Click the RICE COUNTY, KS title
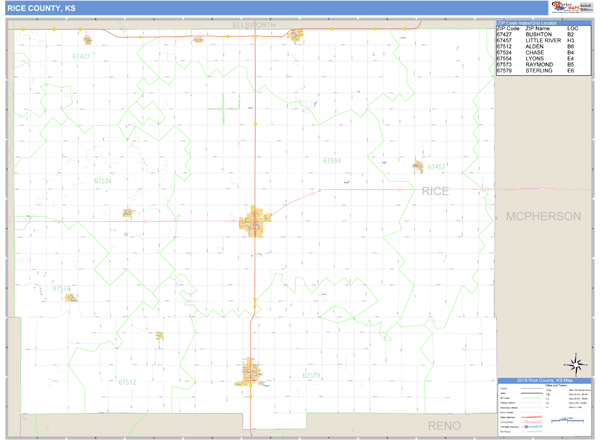 pos(41,8)
